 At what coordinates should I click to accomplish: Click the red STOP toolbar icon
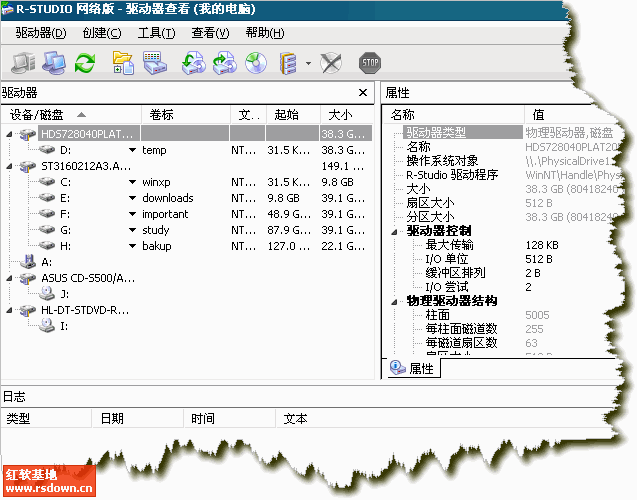(370, 64)
